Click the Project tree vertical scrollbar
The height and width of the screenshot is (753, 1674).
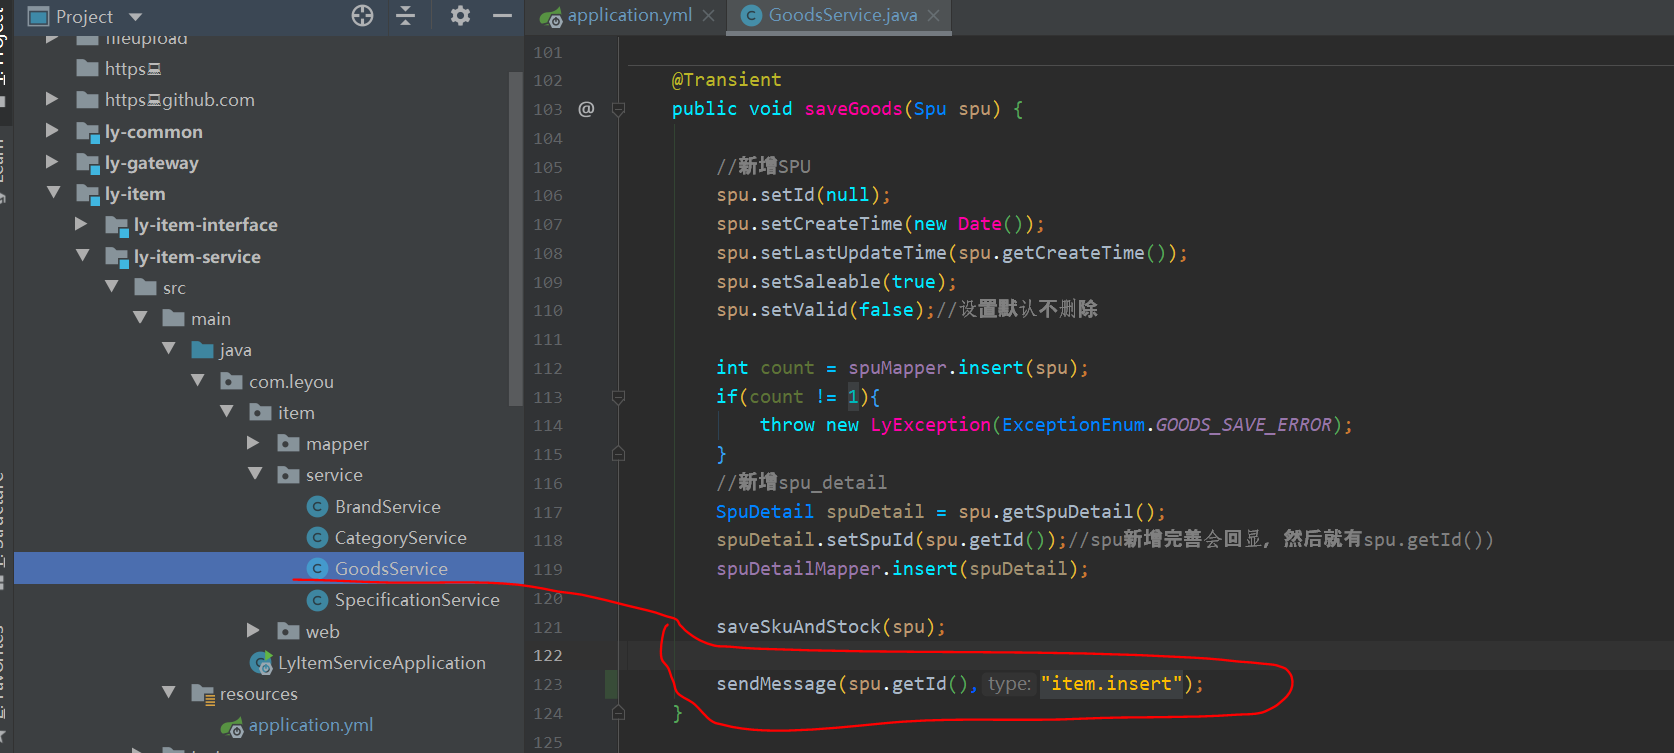[x=516, y=238]
